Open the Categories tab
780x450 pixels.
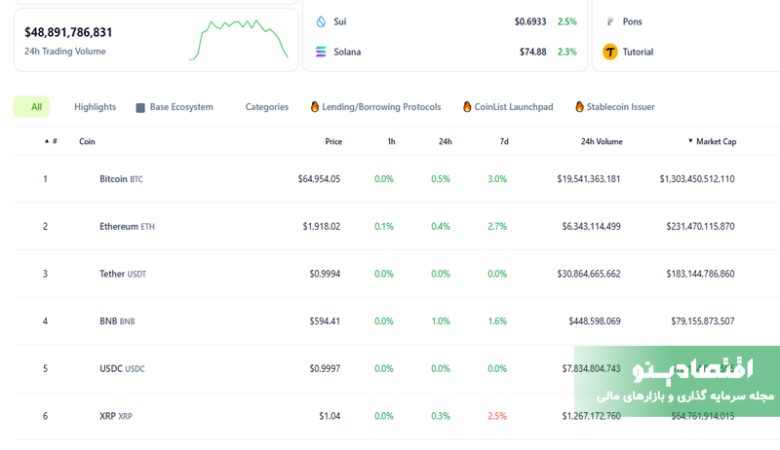pyautogui.click(x=267, y=107)
